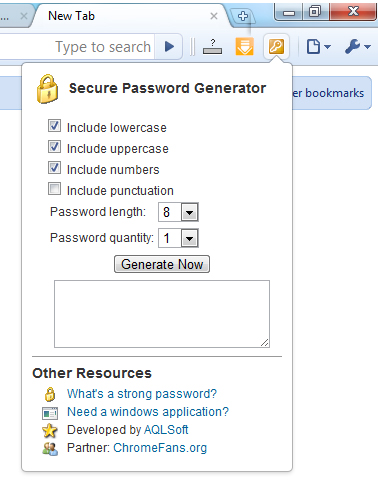Click the star icon beside Developed by
The image size is (378, 484).
coord(50,430)
